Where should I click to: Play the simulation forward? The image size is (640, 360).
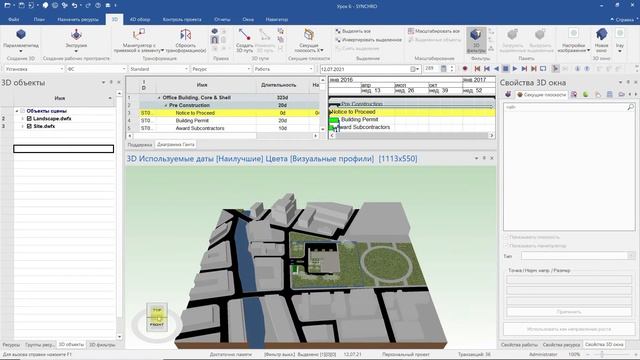click(515, 69)
